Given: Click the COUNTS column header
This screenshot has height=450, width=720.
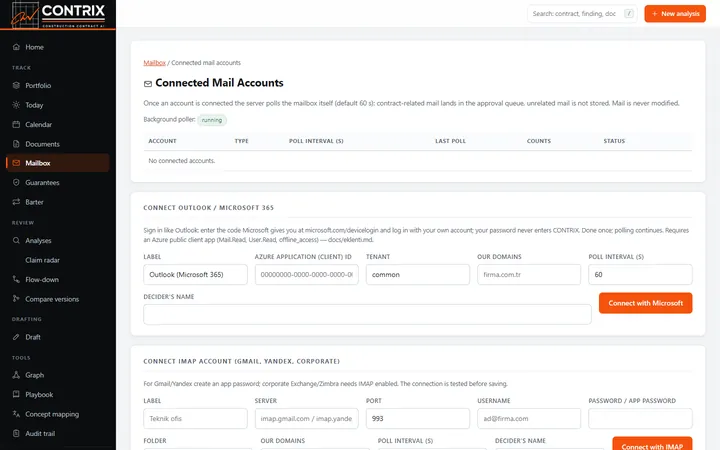Looking at the screenshot, I should [539, 141].
